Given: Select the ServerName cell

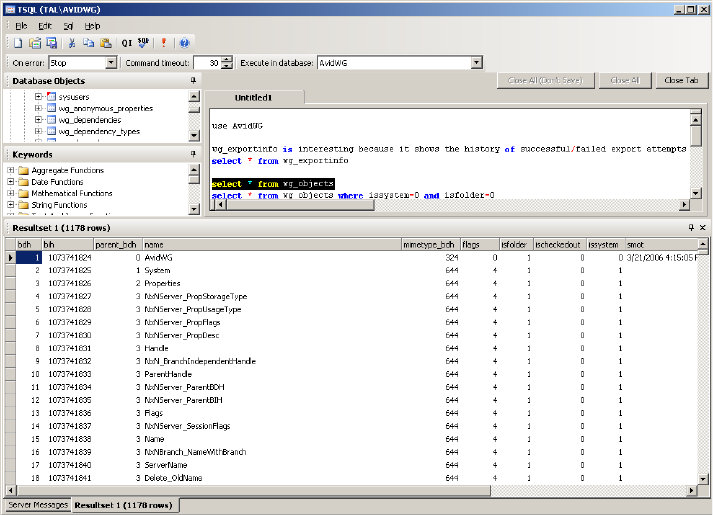Looking at the screenshot, I should coord(166,465).
